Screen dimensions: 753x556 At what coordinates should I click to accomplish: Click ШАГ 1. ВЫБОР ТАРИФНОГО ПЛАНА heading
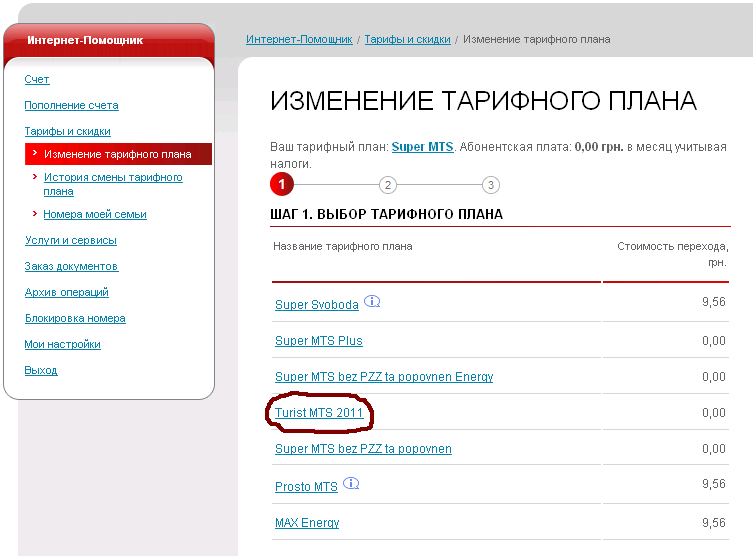387,214
